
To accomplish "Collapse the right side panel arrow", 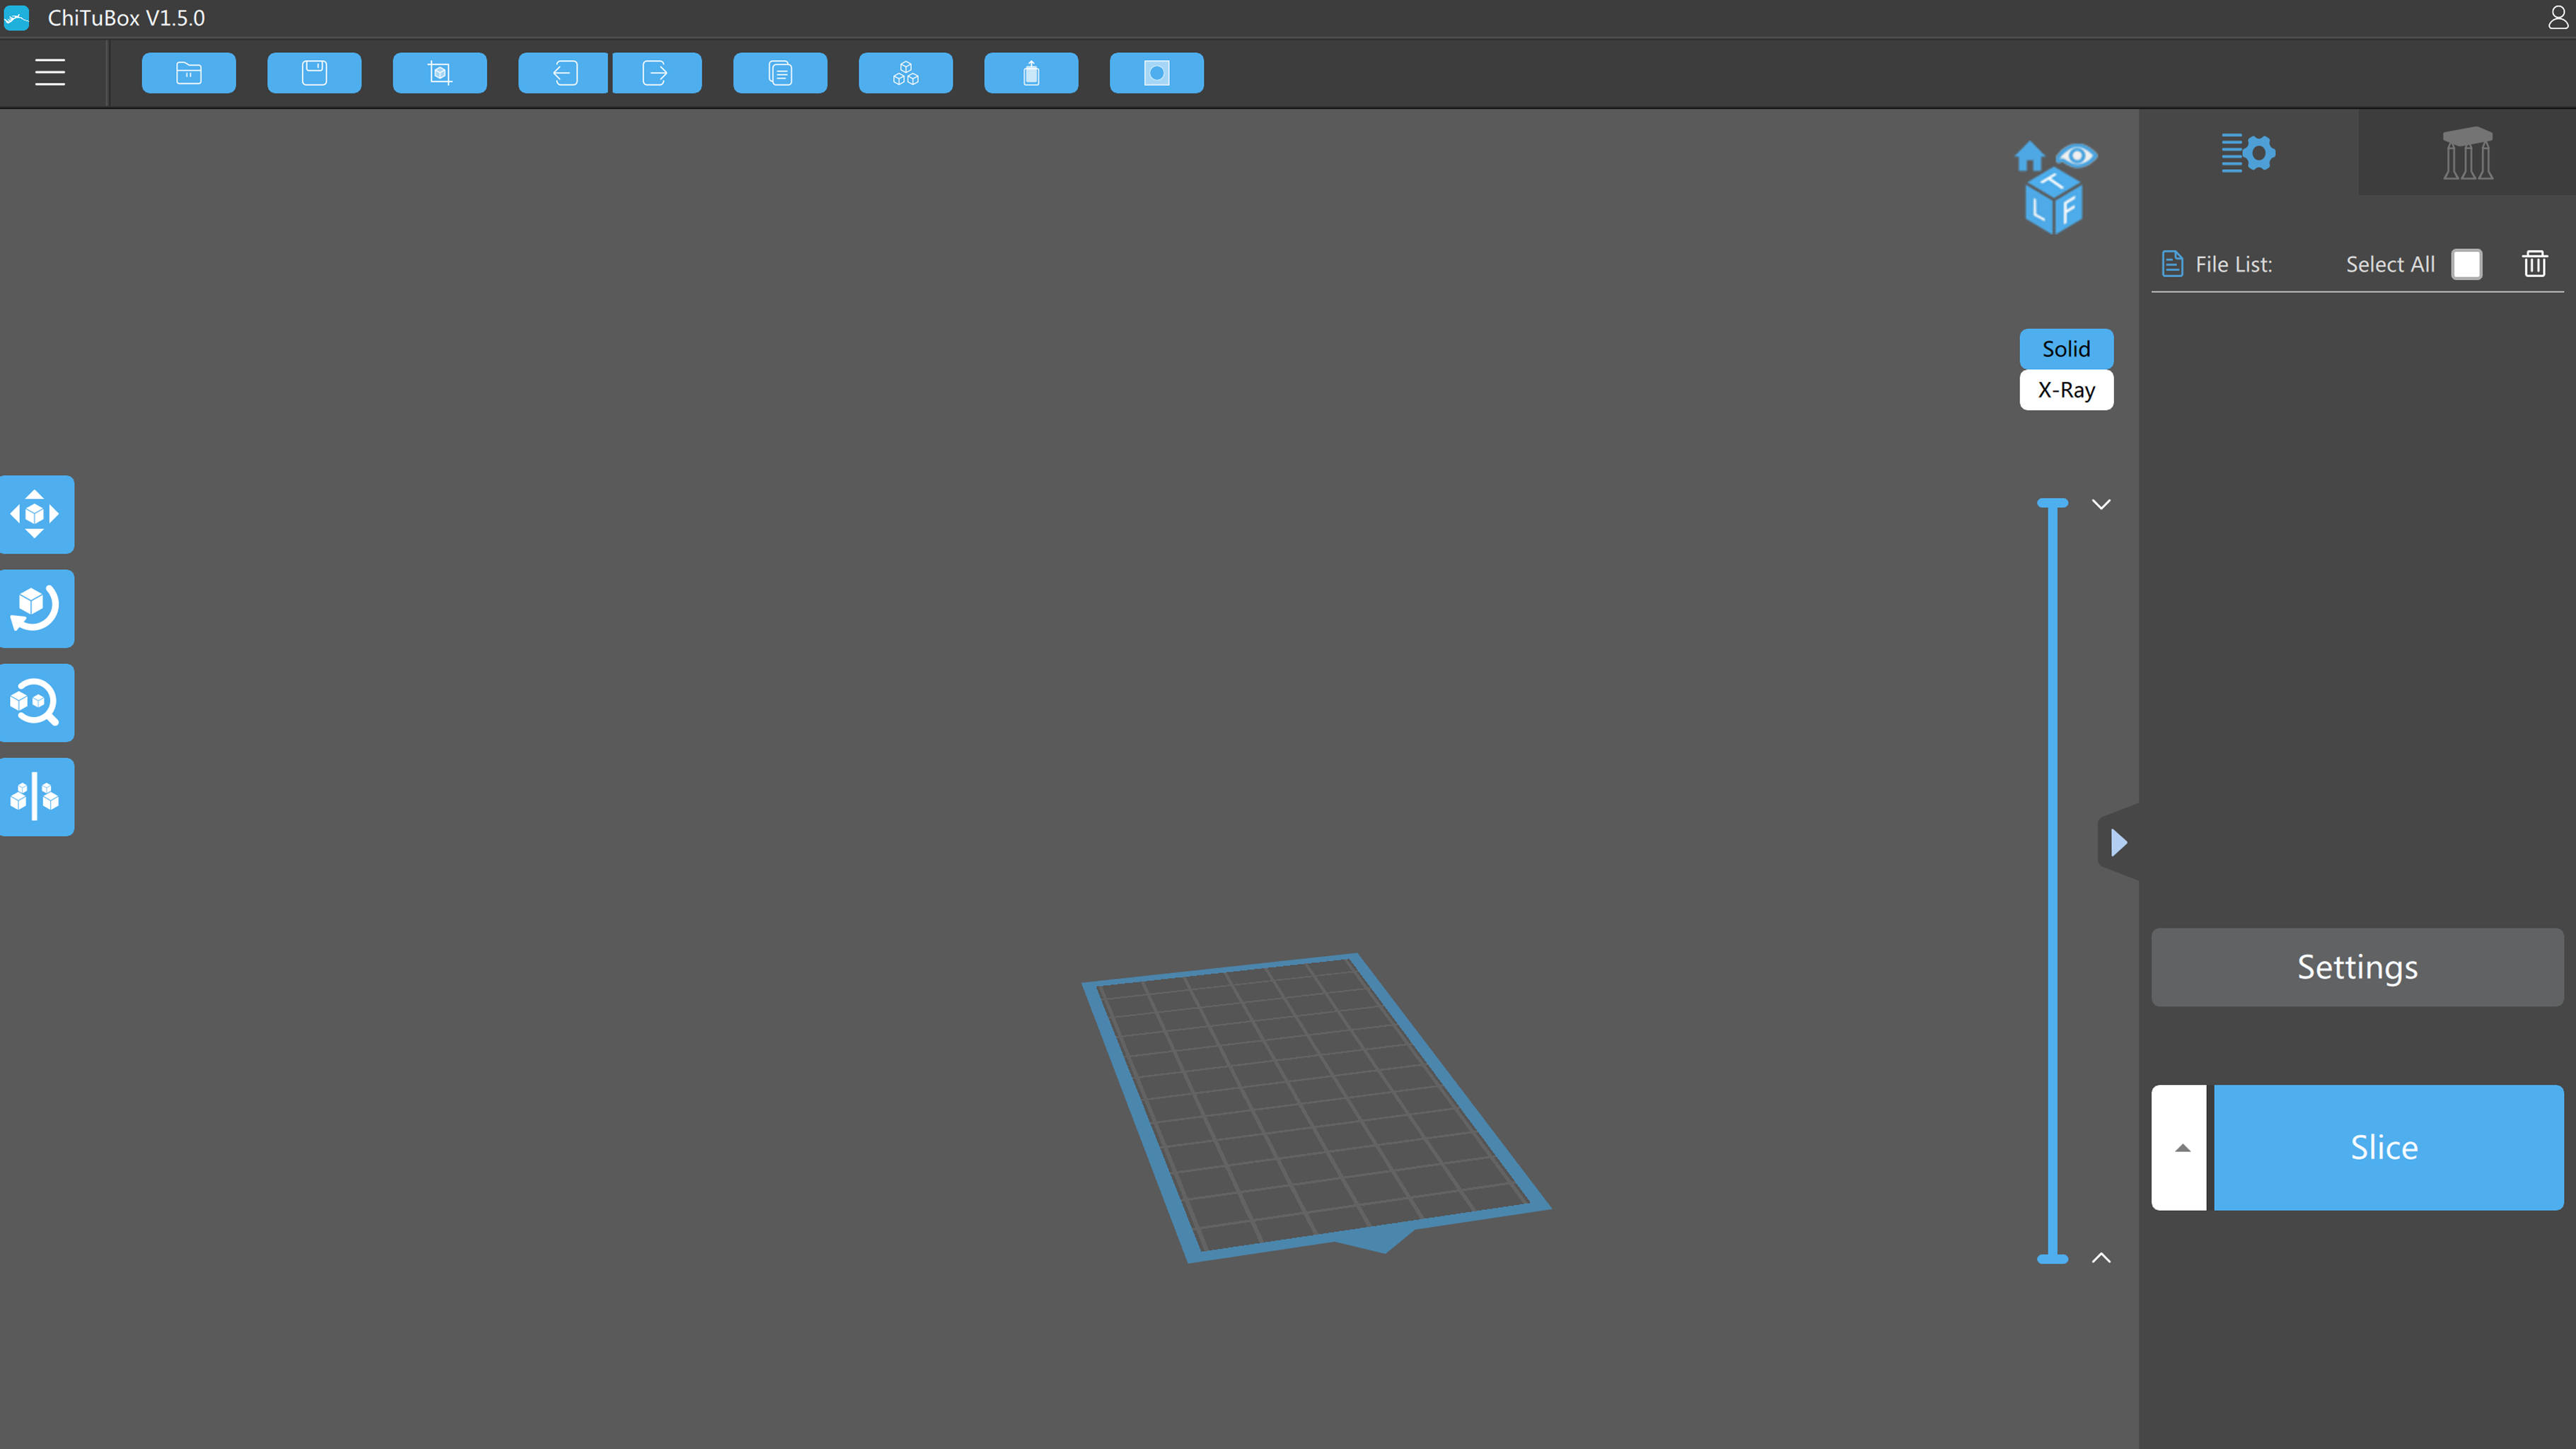I will coord(2118,842).
